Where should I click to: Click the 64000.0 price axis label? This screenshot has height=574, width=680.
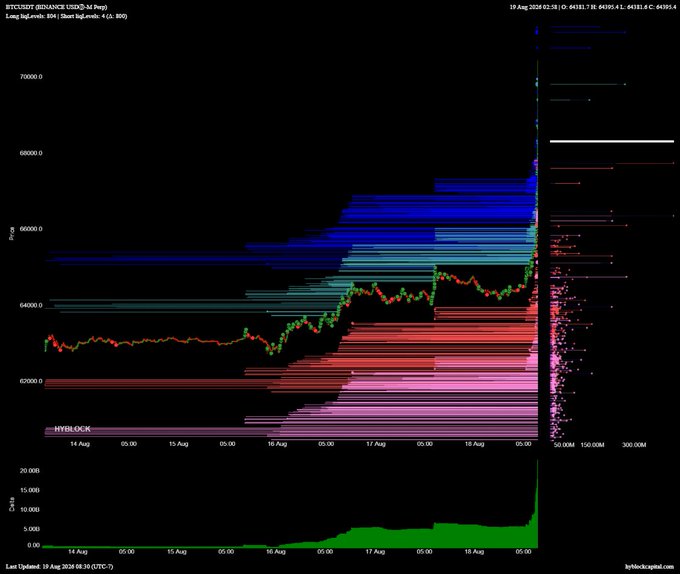click(x=31, y=305)
